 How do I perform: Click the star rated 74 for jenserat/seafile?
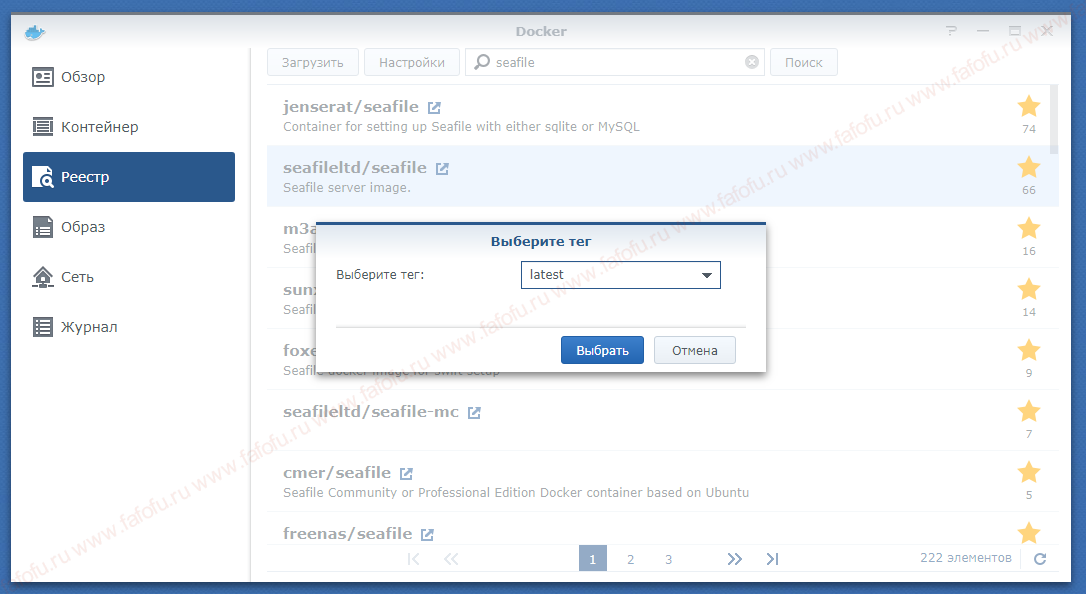(x=1029, y=107)
